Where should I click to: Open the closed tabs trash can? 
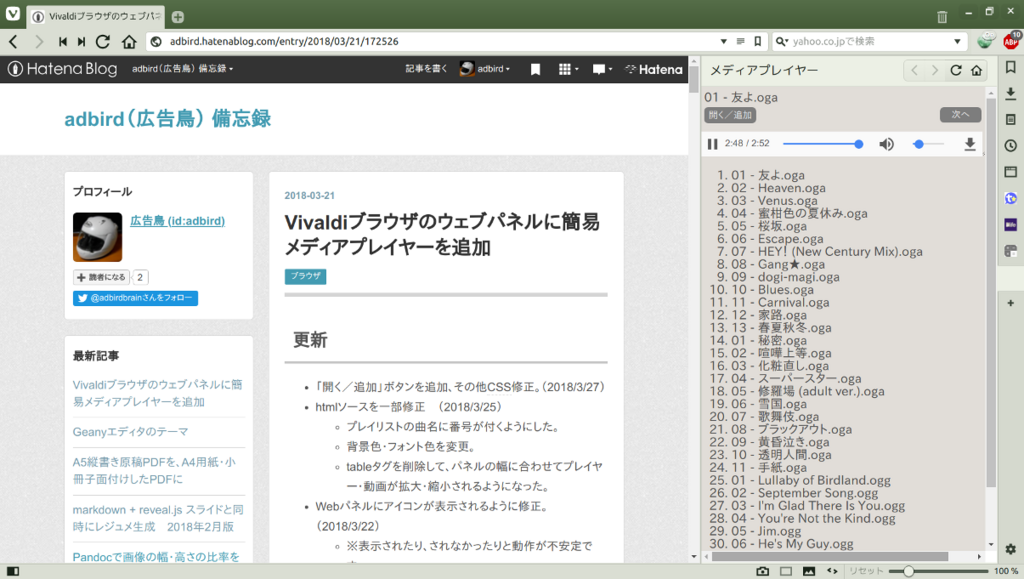coord(942,17)
